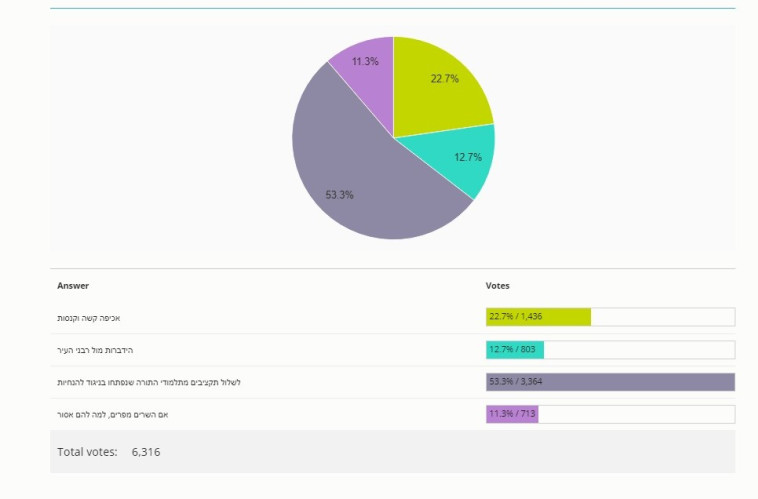This screenshot has width=758, height=499.
Task: Click the total vote count 6,316
Action: [x=145, y=452]
